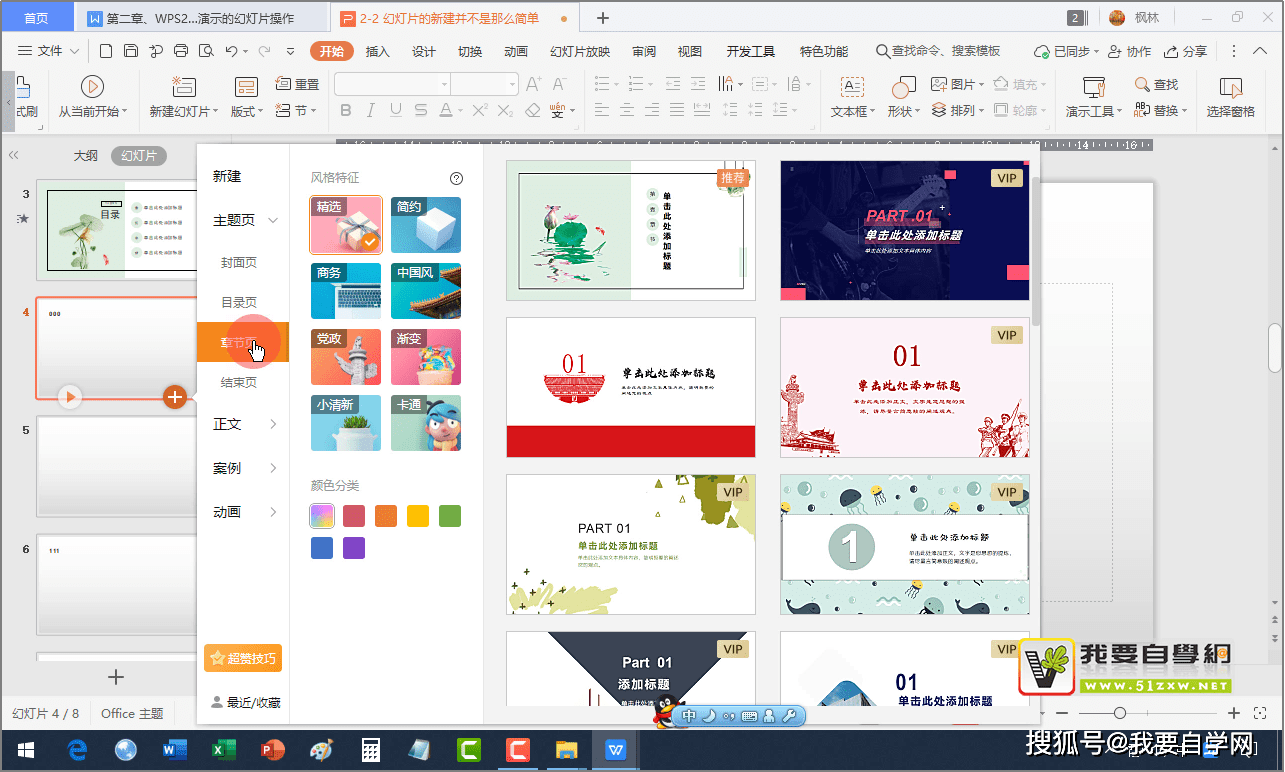Open the 幻灯片放映 ribbon tab
Image resolution: width=1285 pixels, height=772 pixels.
(580, 51)
